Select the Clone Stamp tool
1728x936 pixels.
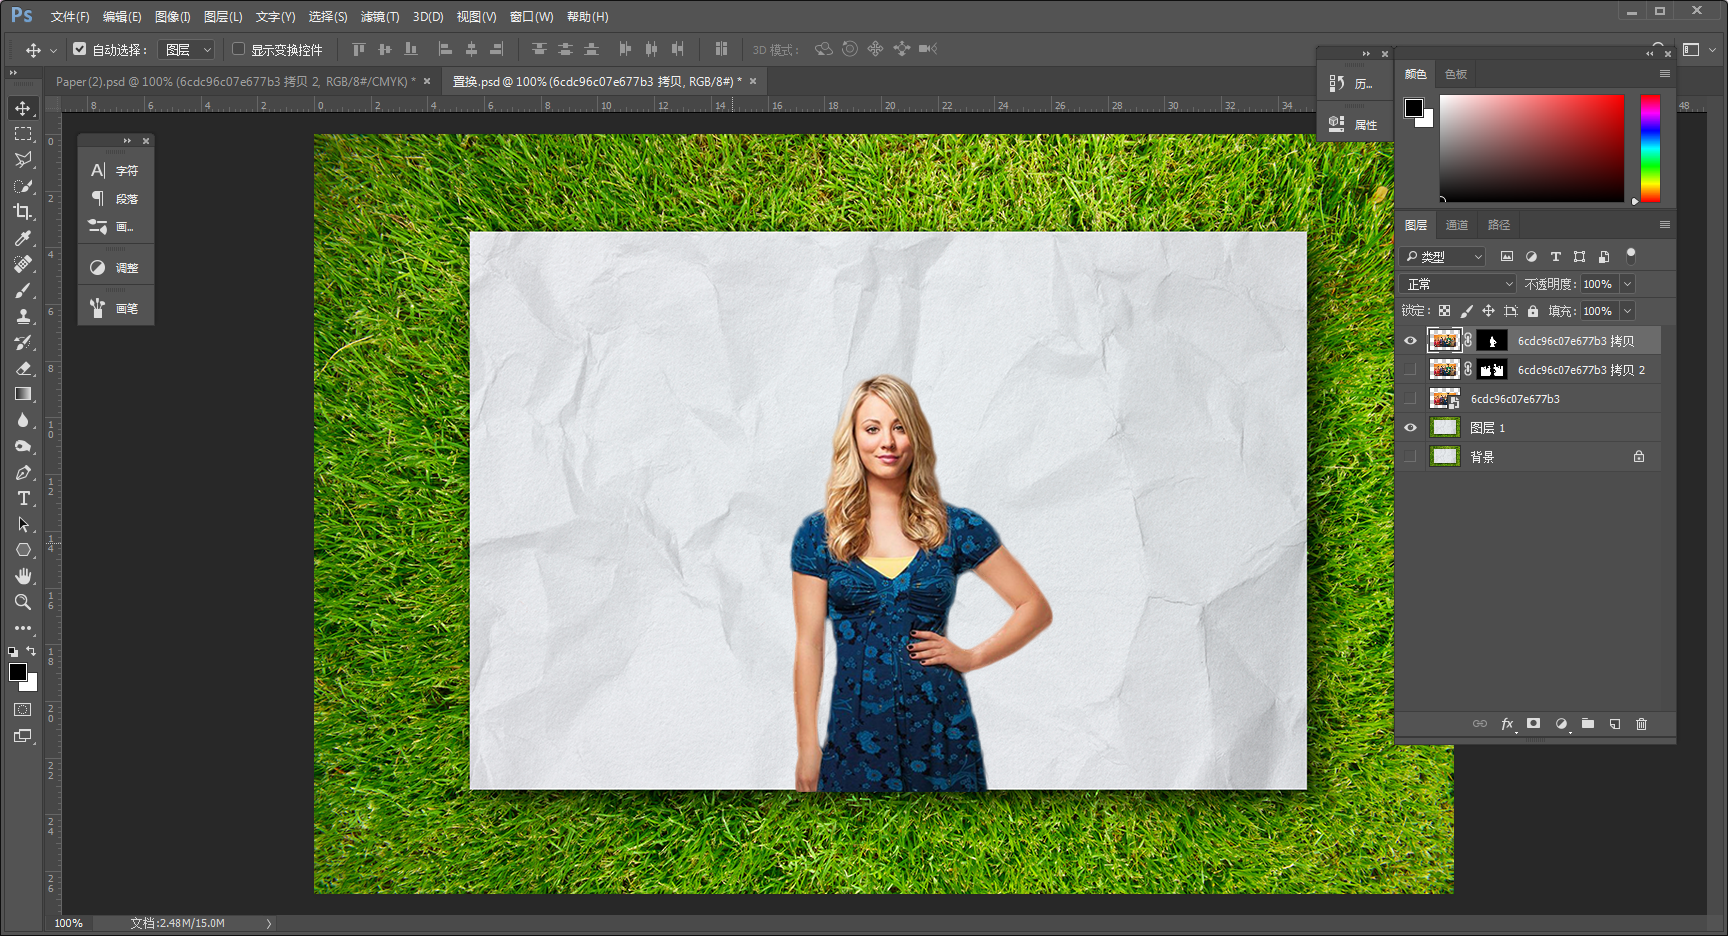23,316
